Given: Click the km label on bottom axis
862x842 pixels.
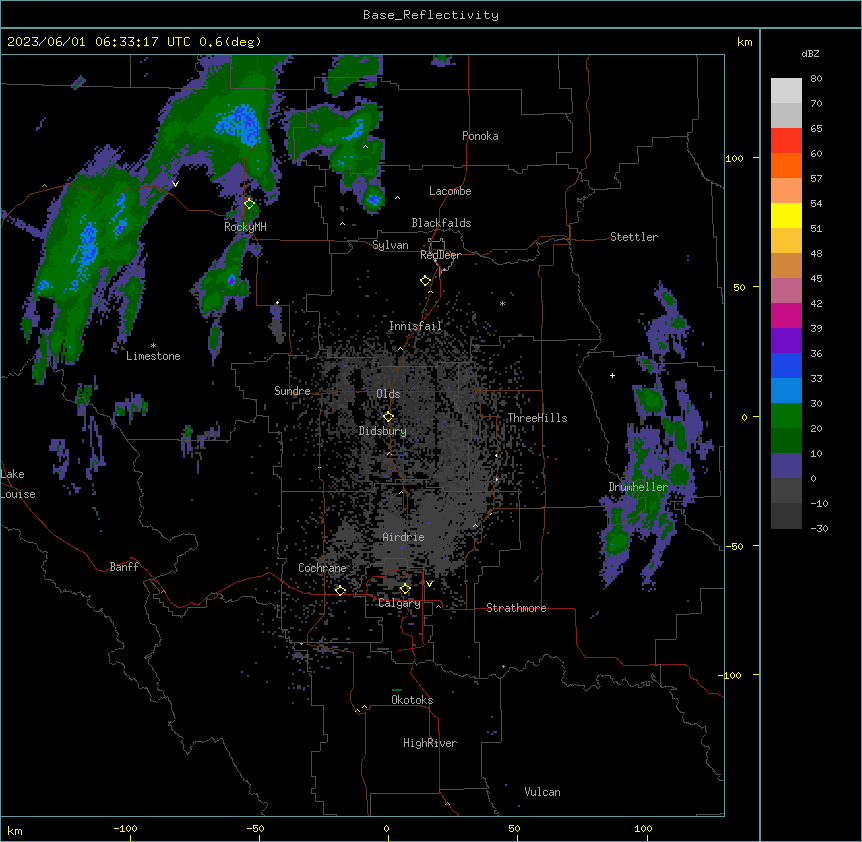Looking at the screenshot, I should click(x=15, y=830).
